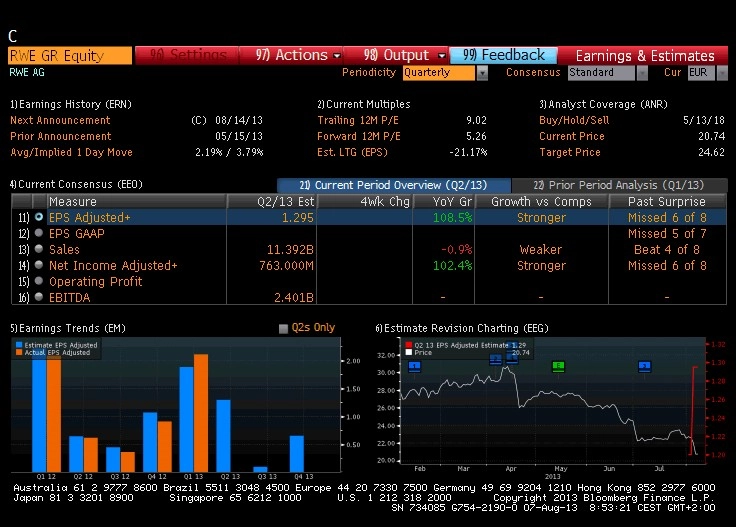Screen dimensions: 736x527
Task: Open 4) Current Consensus (EEO) link
Action: pos(76,184)
